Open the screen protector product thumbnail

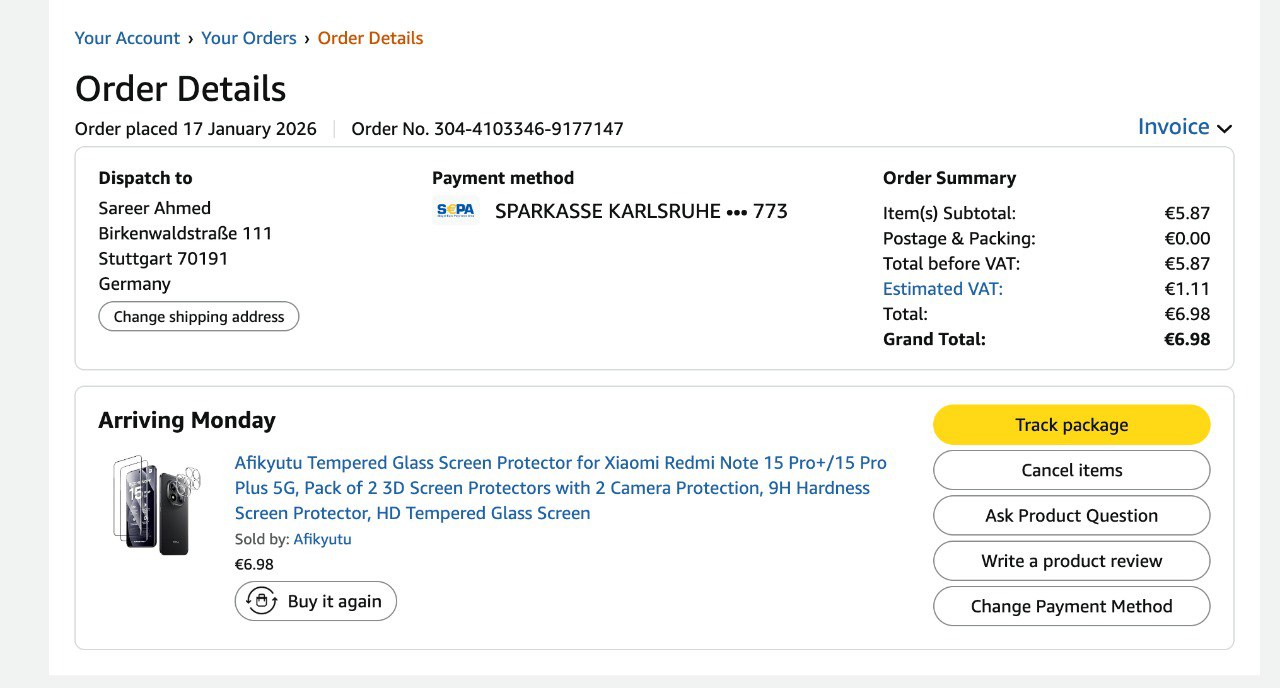tap(157, 505)
